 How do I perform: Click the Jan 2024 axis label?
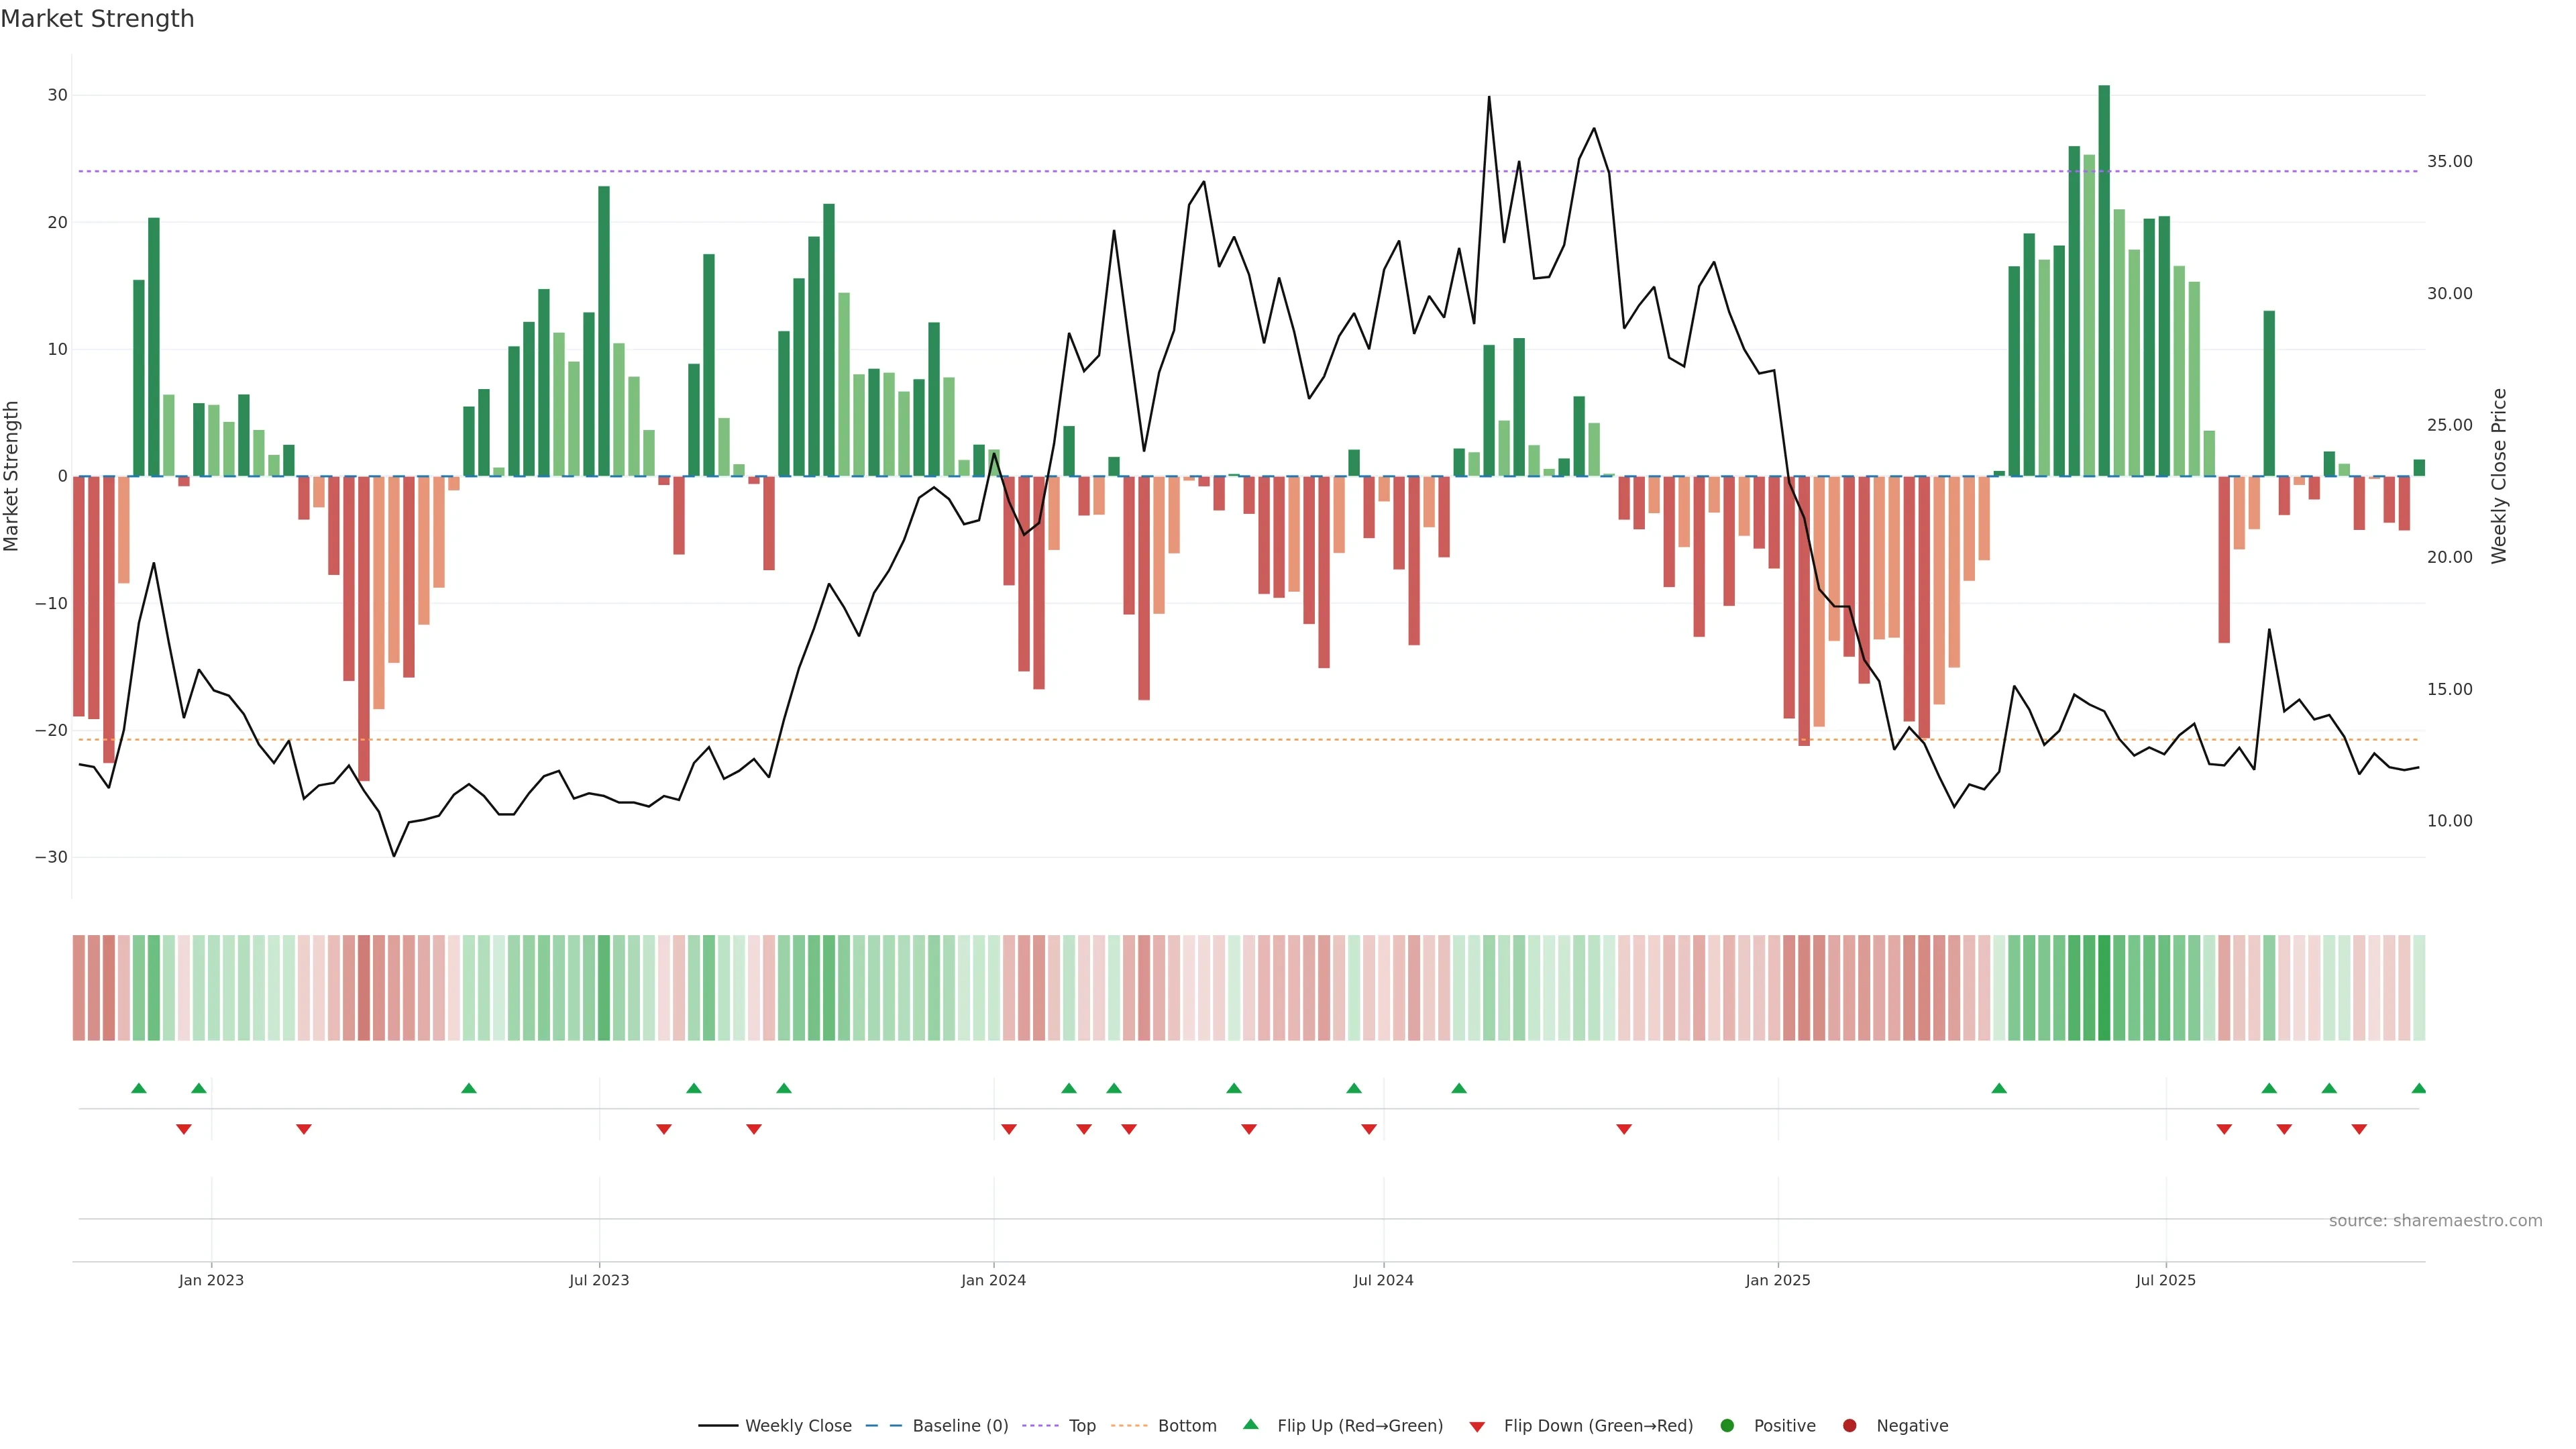[x=993, y=1280]
